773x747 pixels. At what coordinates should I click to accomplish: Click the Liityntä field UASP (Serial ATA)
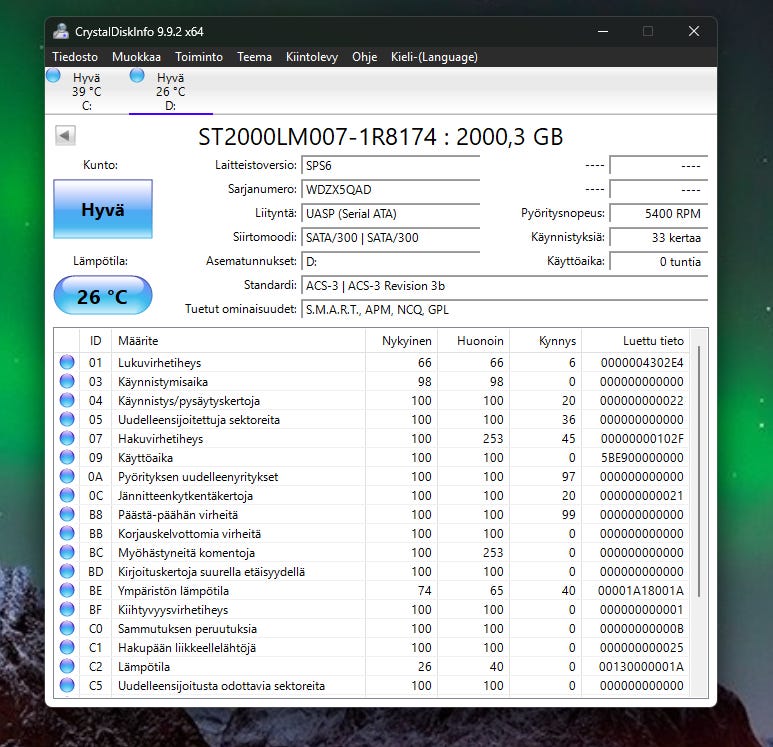coord(390,213)
